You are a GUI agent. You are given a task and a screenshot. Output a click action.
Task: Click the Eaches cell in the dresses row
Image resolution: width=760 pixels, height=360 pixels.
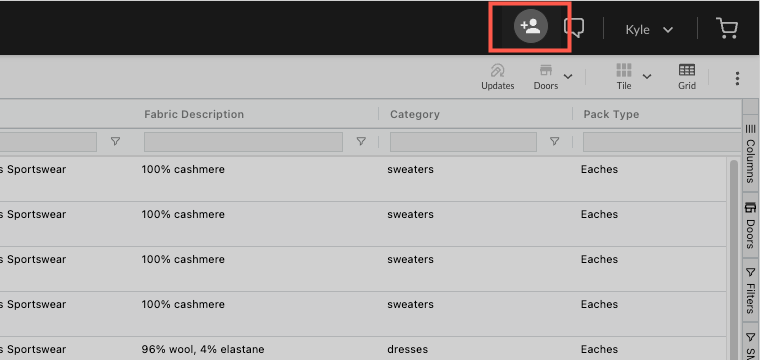[599, 349]
